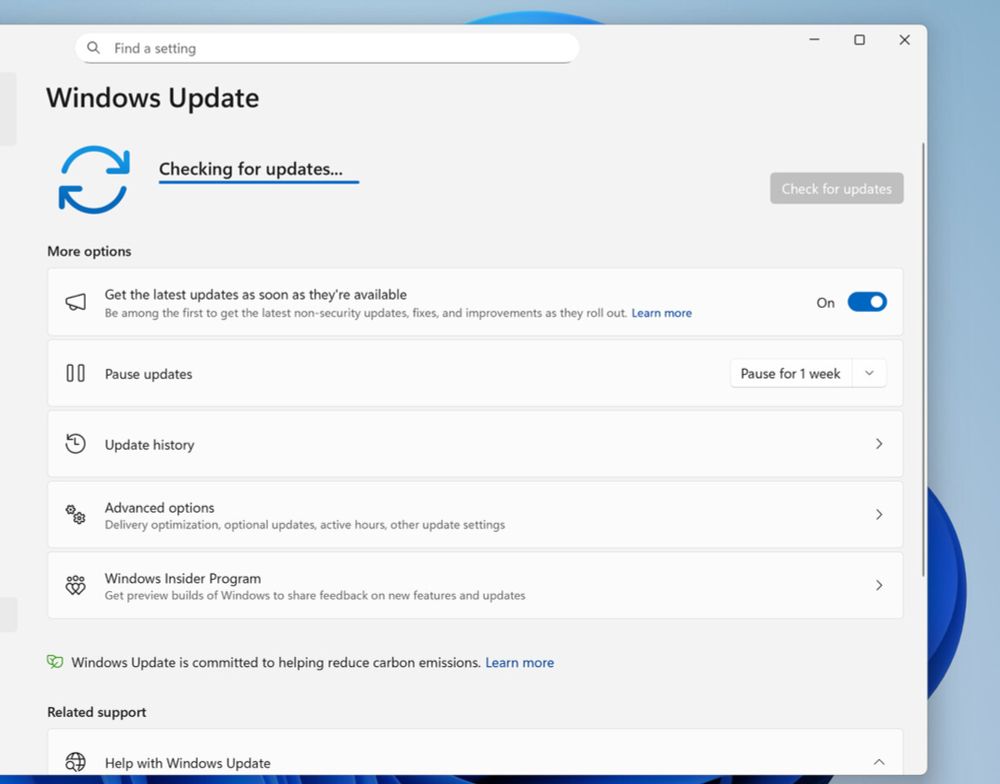The height and width of the screenshot is (784, 1000).
Task: Click the vertical scrollbar in Settings window
Action: click(x=923, y=360)
